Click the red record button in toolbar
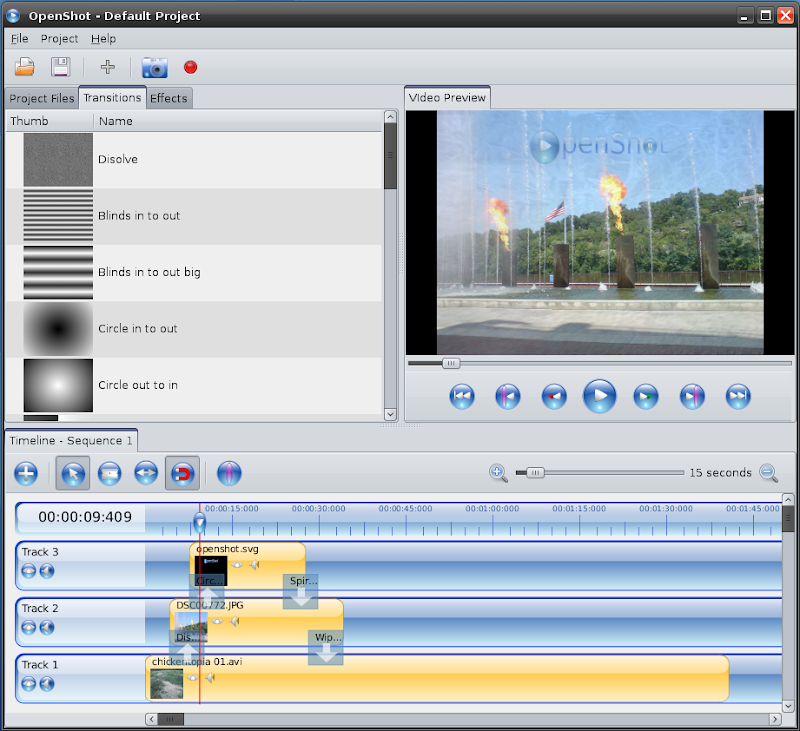The image size is (800, 731). 190,67
